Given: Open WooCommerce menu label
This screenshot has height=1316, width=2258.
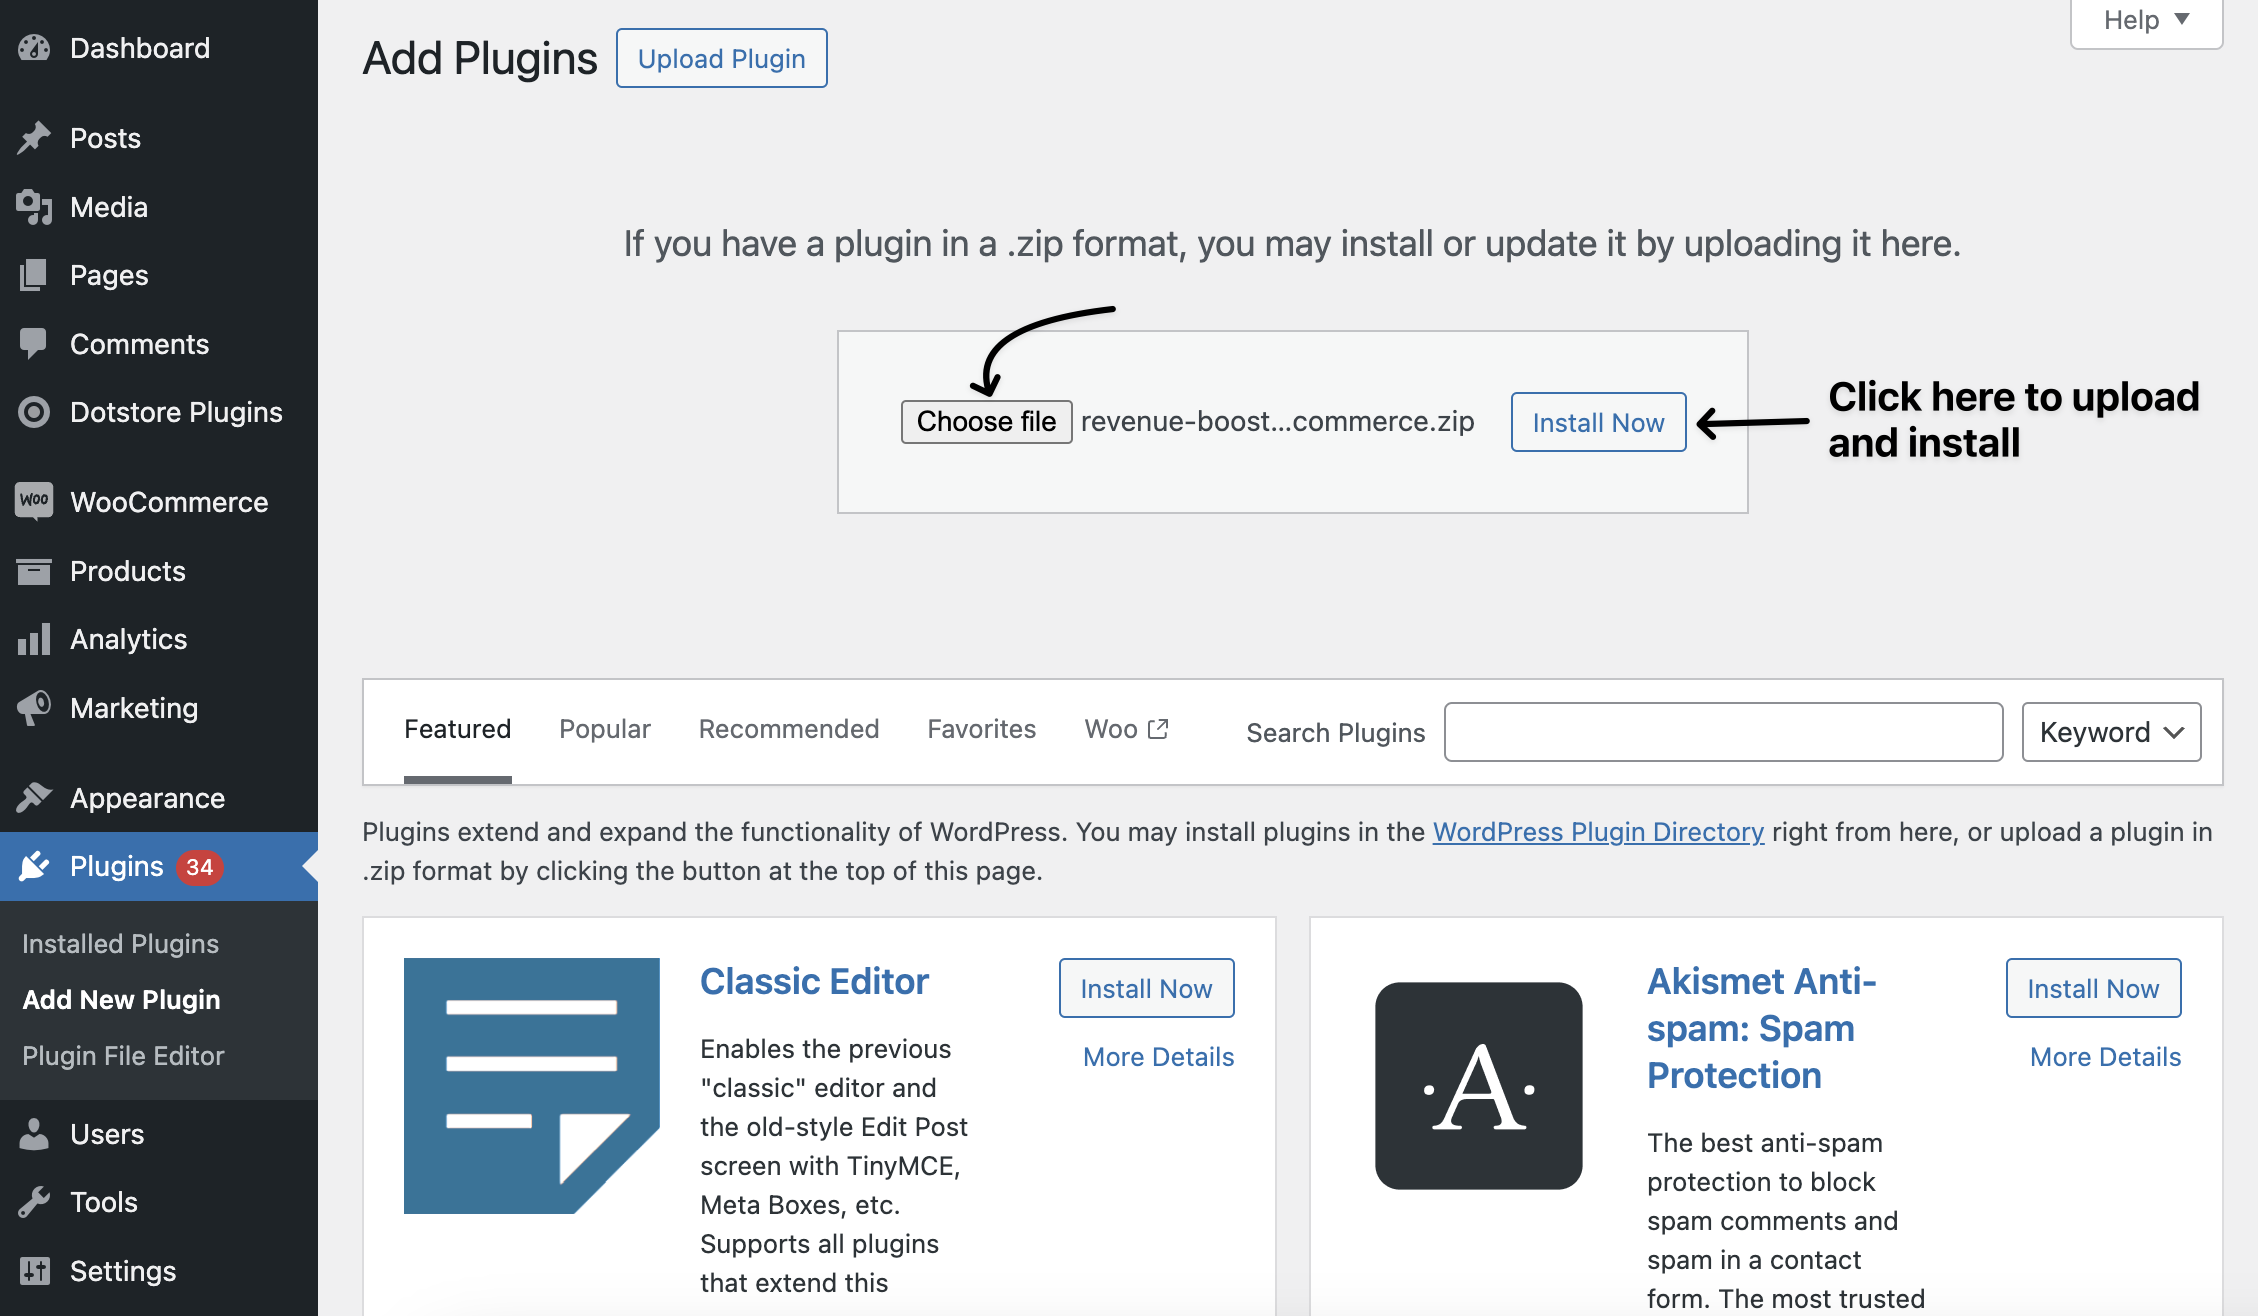Looking at the screenshot, I should pyautogui.click(x=169, y=502).
